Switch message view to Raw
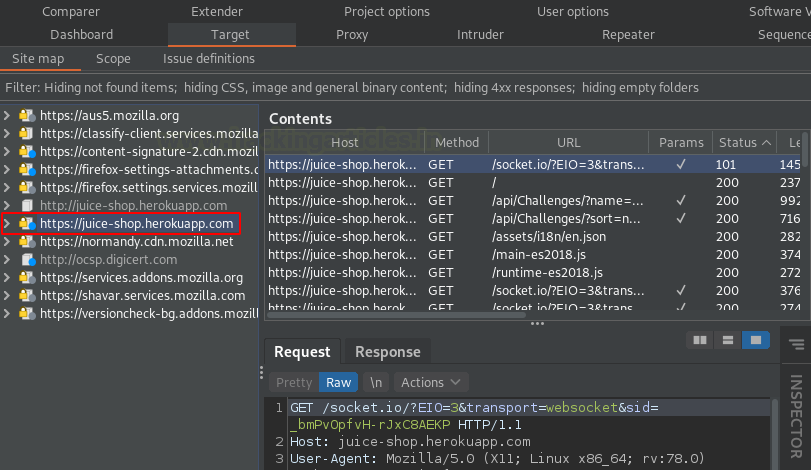This screenshot has height=470, width=811. pyautogui.click(x=339, y=382)
